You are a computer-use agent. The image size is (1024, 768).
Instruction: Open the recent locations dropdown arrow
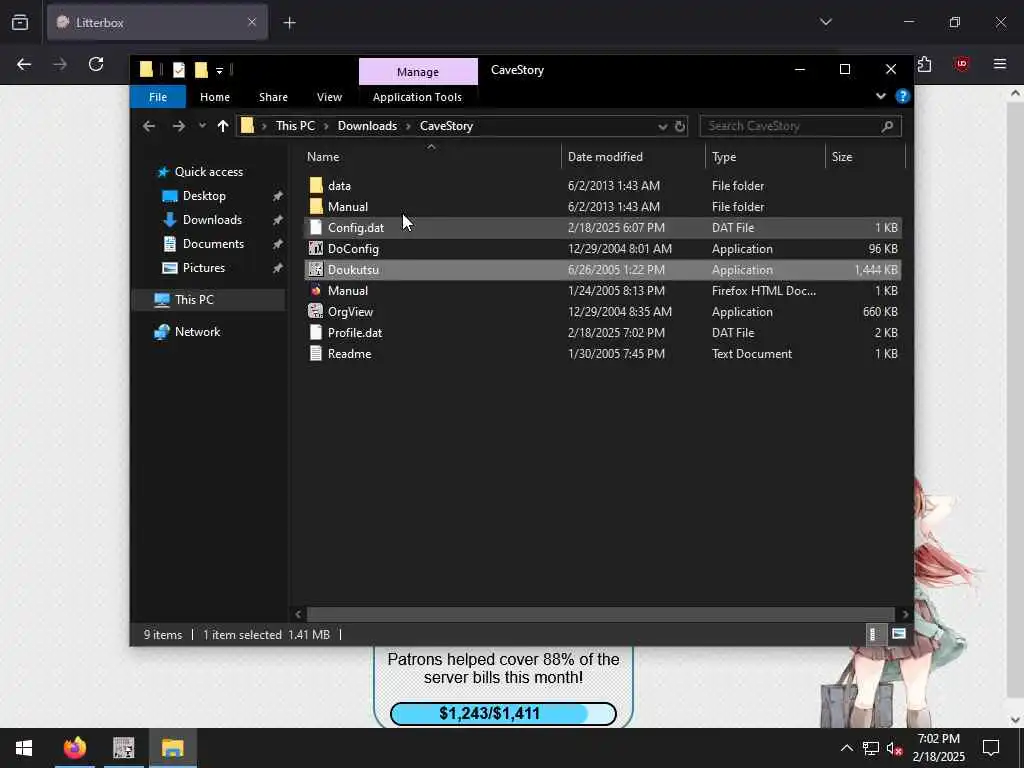point(202,126)
